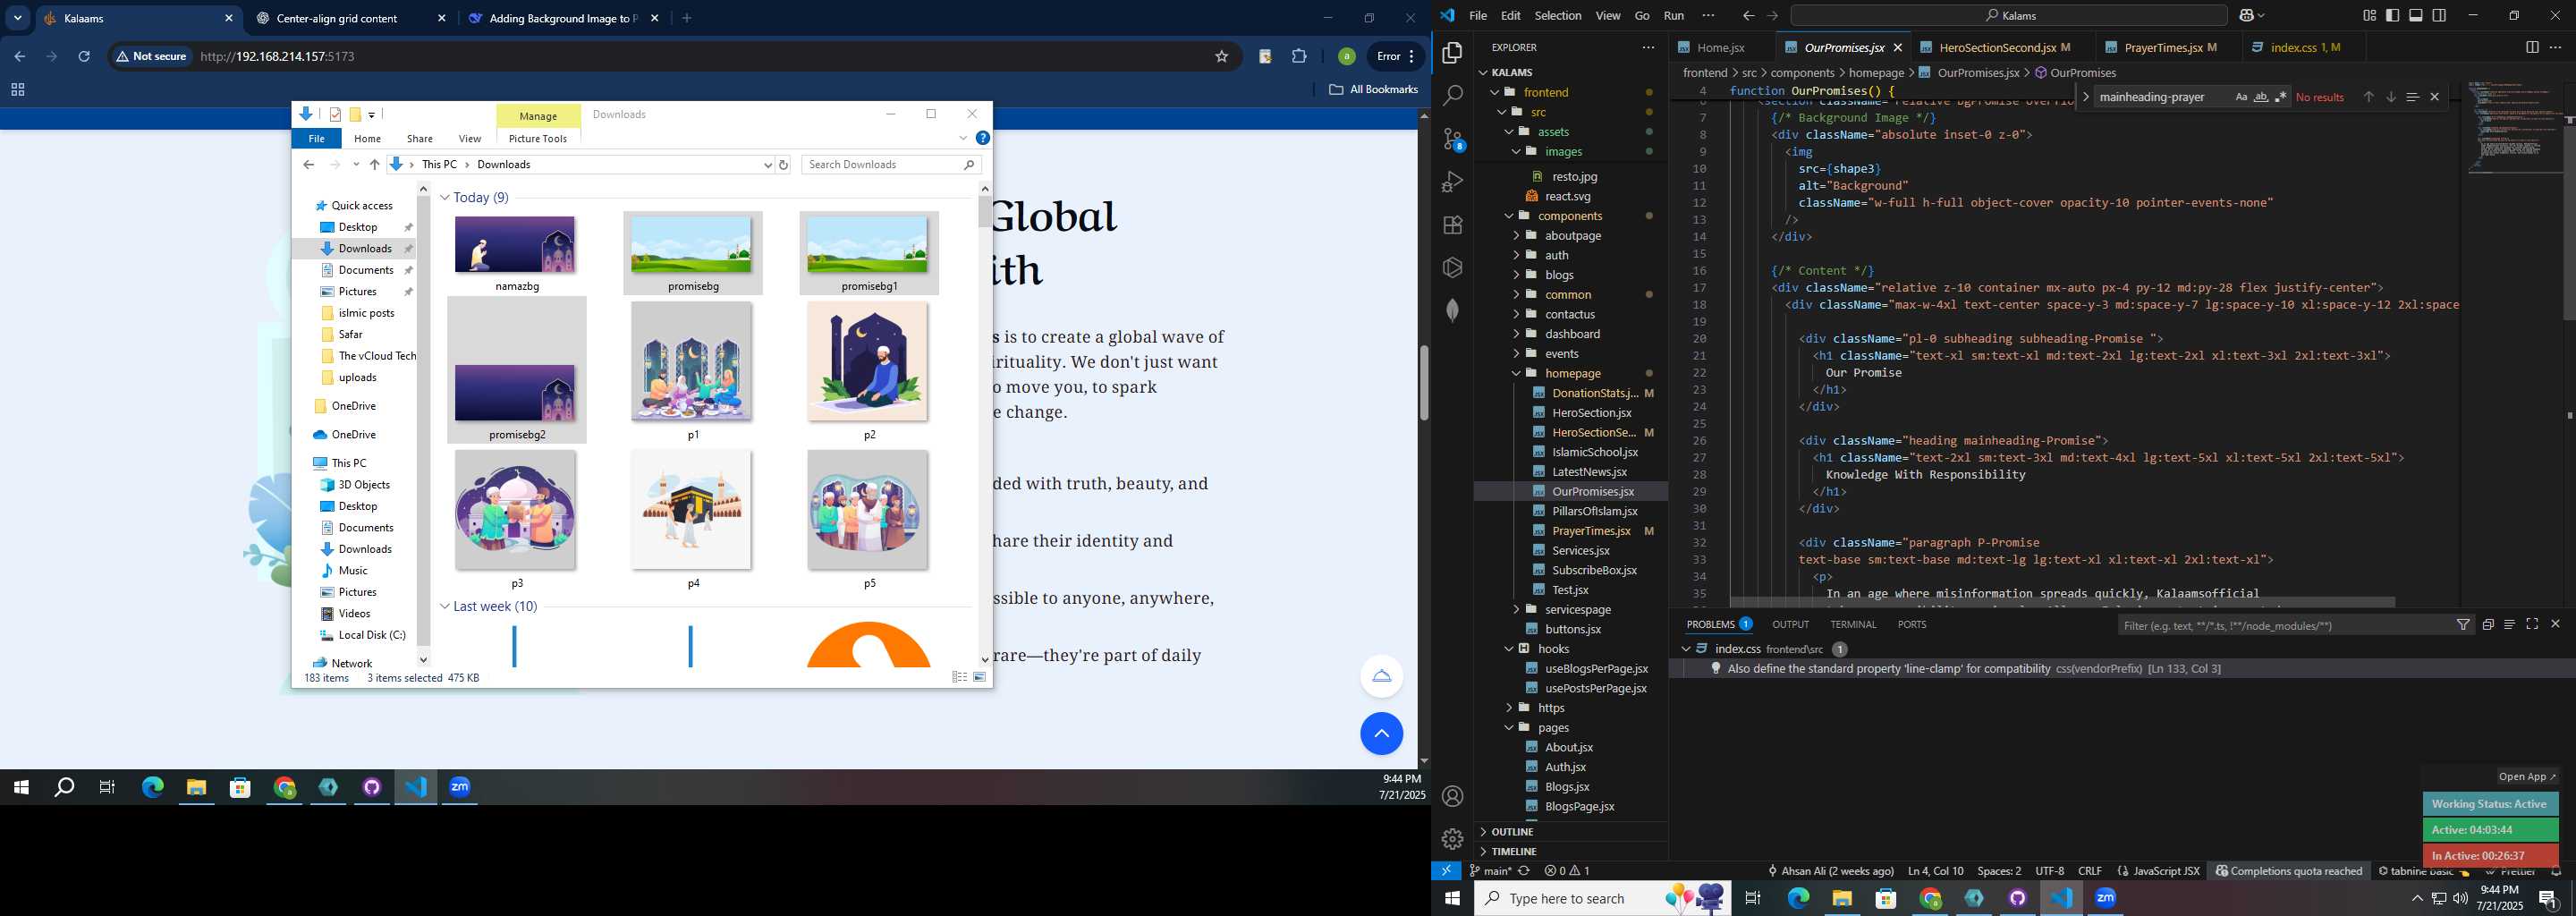Click in the Search Downloads field
2576x916 pixels.
pos(891,165)
